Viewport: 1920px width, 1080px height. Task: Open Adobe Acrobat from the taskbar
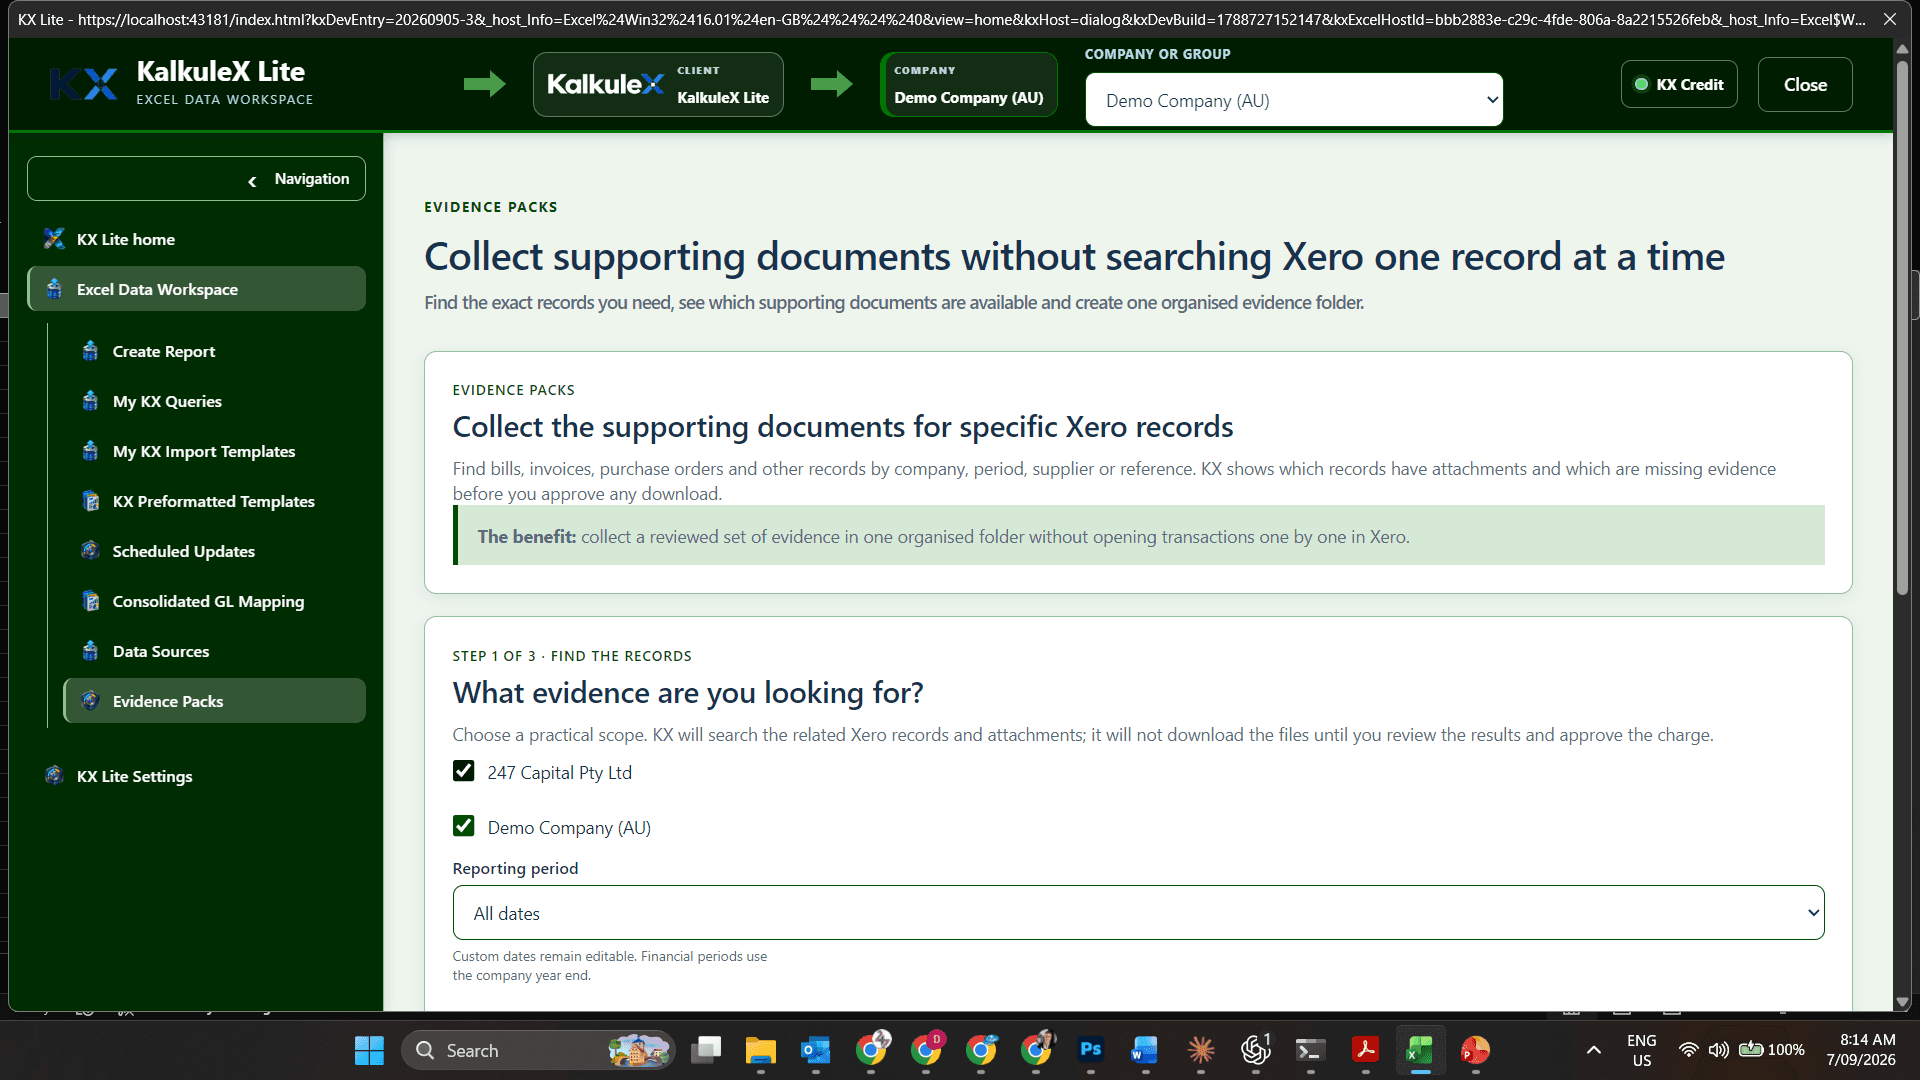1365,1050
